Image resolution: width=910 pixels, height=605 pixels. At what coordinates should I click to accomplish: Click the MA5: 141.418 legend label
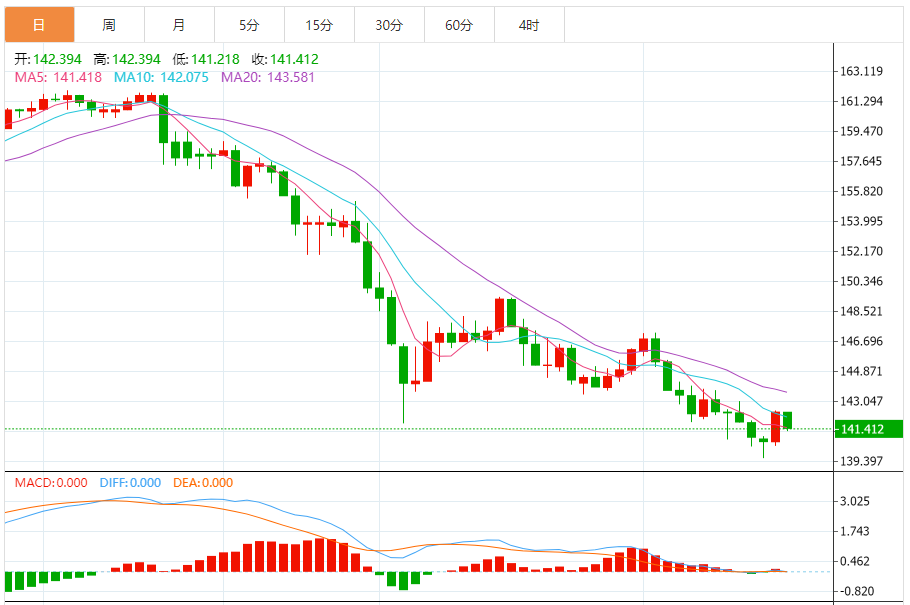pos(58,77)
